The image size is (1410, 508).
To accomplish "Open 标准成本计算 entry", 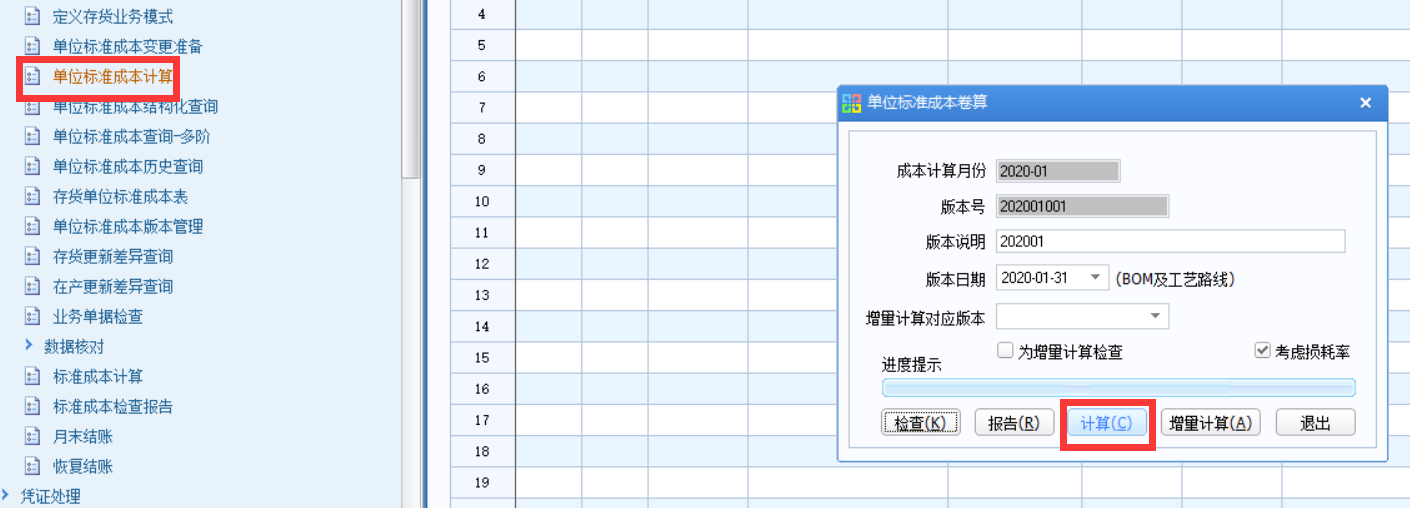I will [x=98, y=377].
